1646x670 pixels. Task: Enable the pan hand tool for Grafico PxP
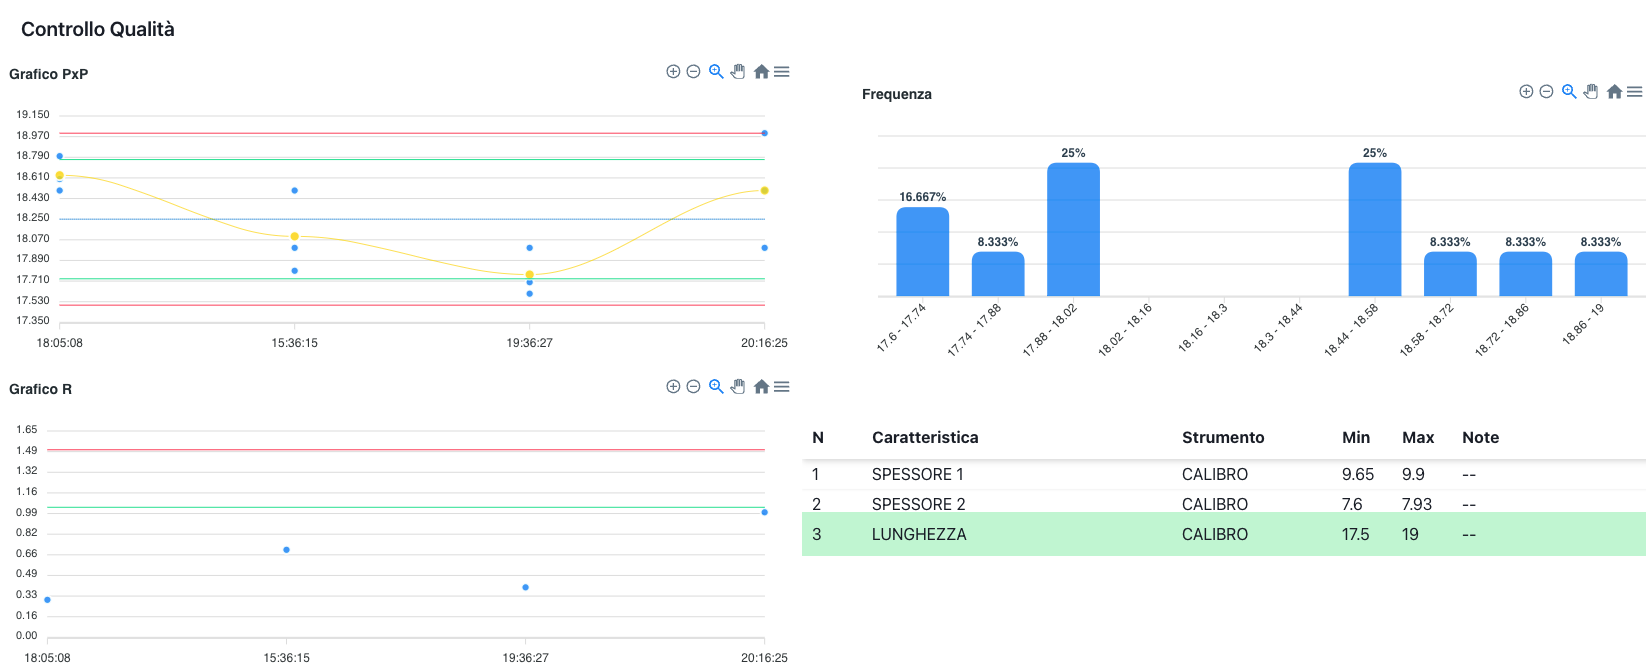(x=738, y=72)
